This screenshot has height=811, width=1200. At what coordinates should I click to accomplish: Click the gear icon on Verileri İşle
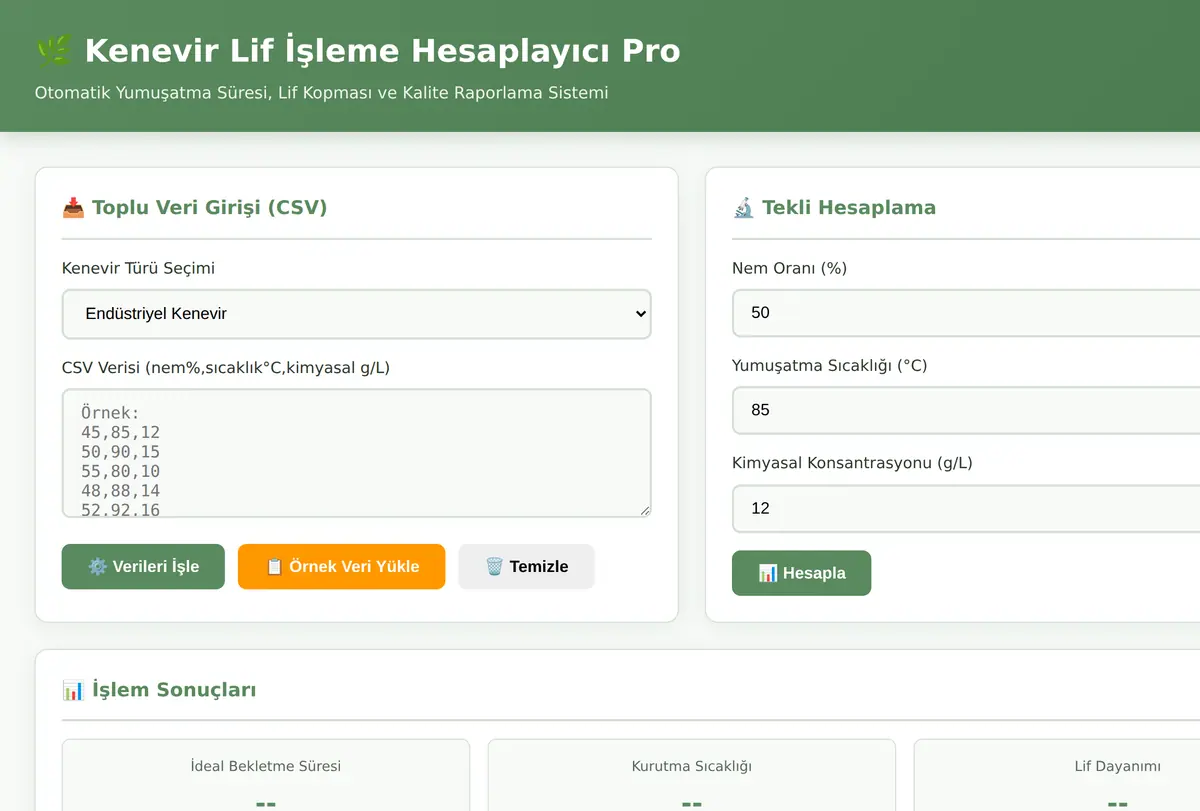(x=97, y=566)
